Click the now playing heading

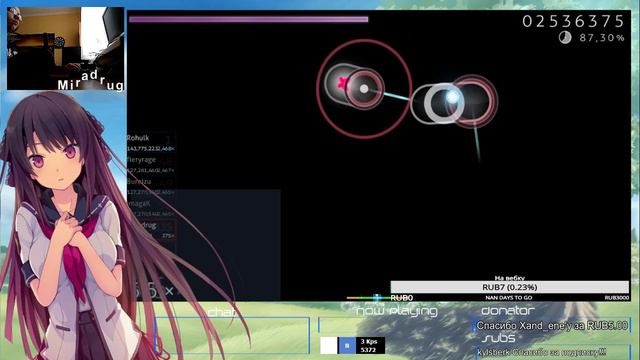(397, 311)
